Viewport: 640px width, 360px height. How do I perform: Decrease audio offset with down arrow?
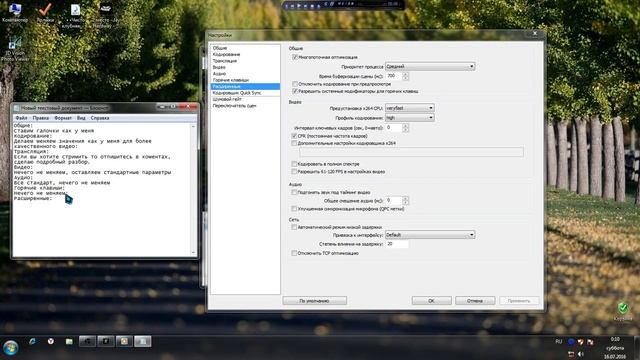pos(405,203)
